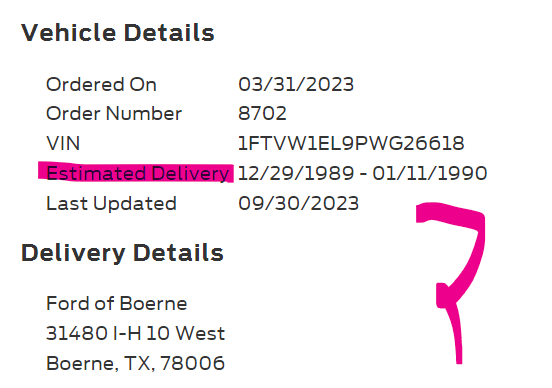The height and width of the screenshot is (388, 552).
Task: Click the VIN label
Action: click(x=63, y=143)
